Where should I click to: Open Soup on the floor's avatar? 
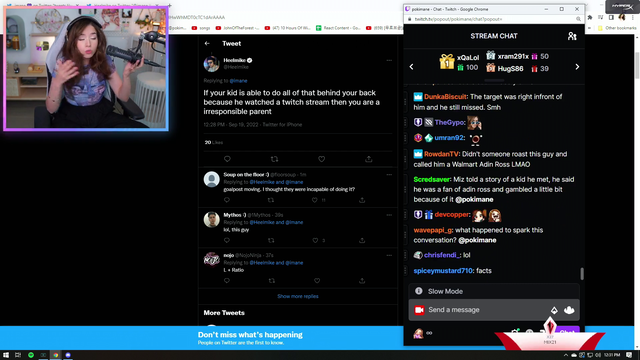tap(211, 180)
